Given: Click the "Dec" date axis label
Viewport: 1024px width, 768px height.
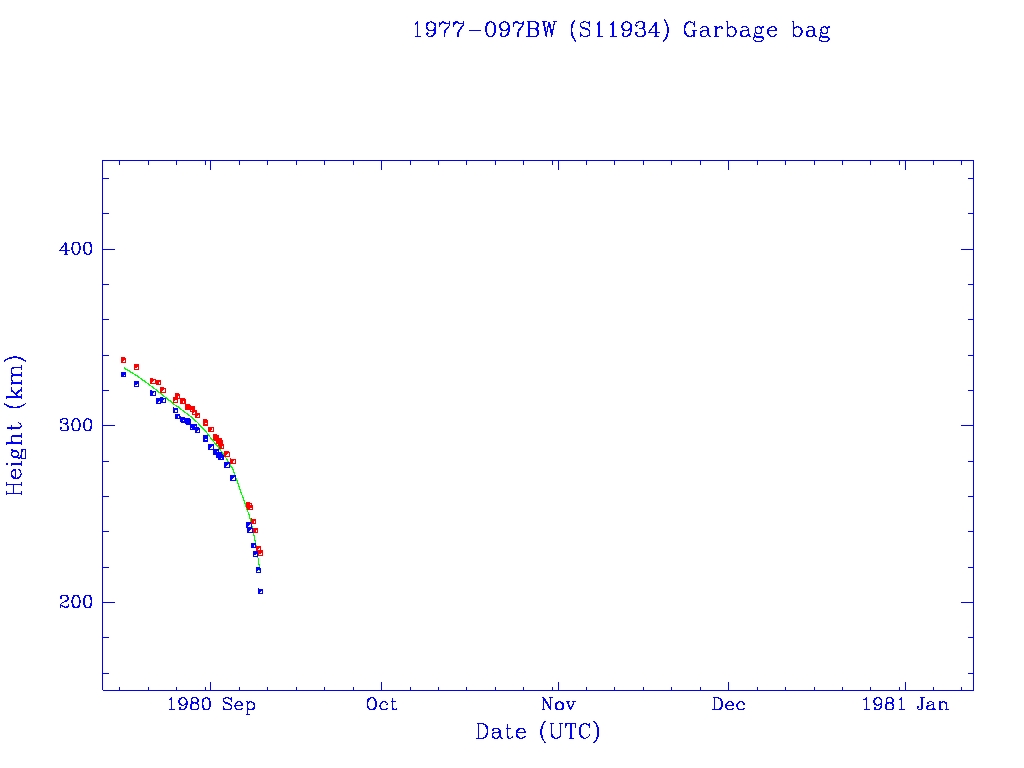Looking at the screenshot, I should pyautogui.click(x=728, y=704).
